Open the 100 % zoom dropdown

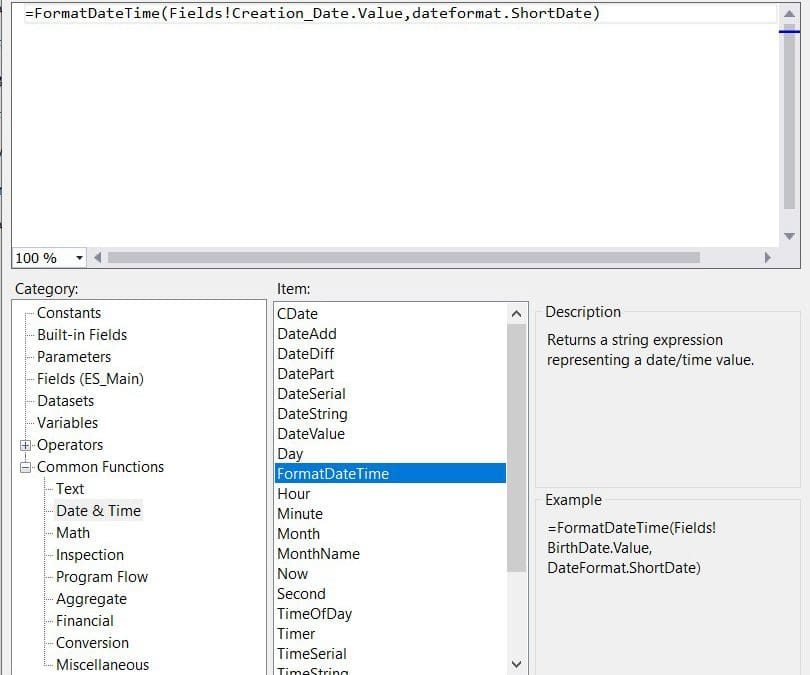point(79,258)
